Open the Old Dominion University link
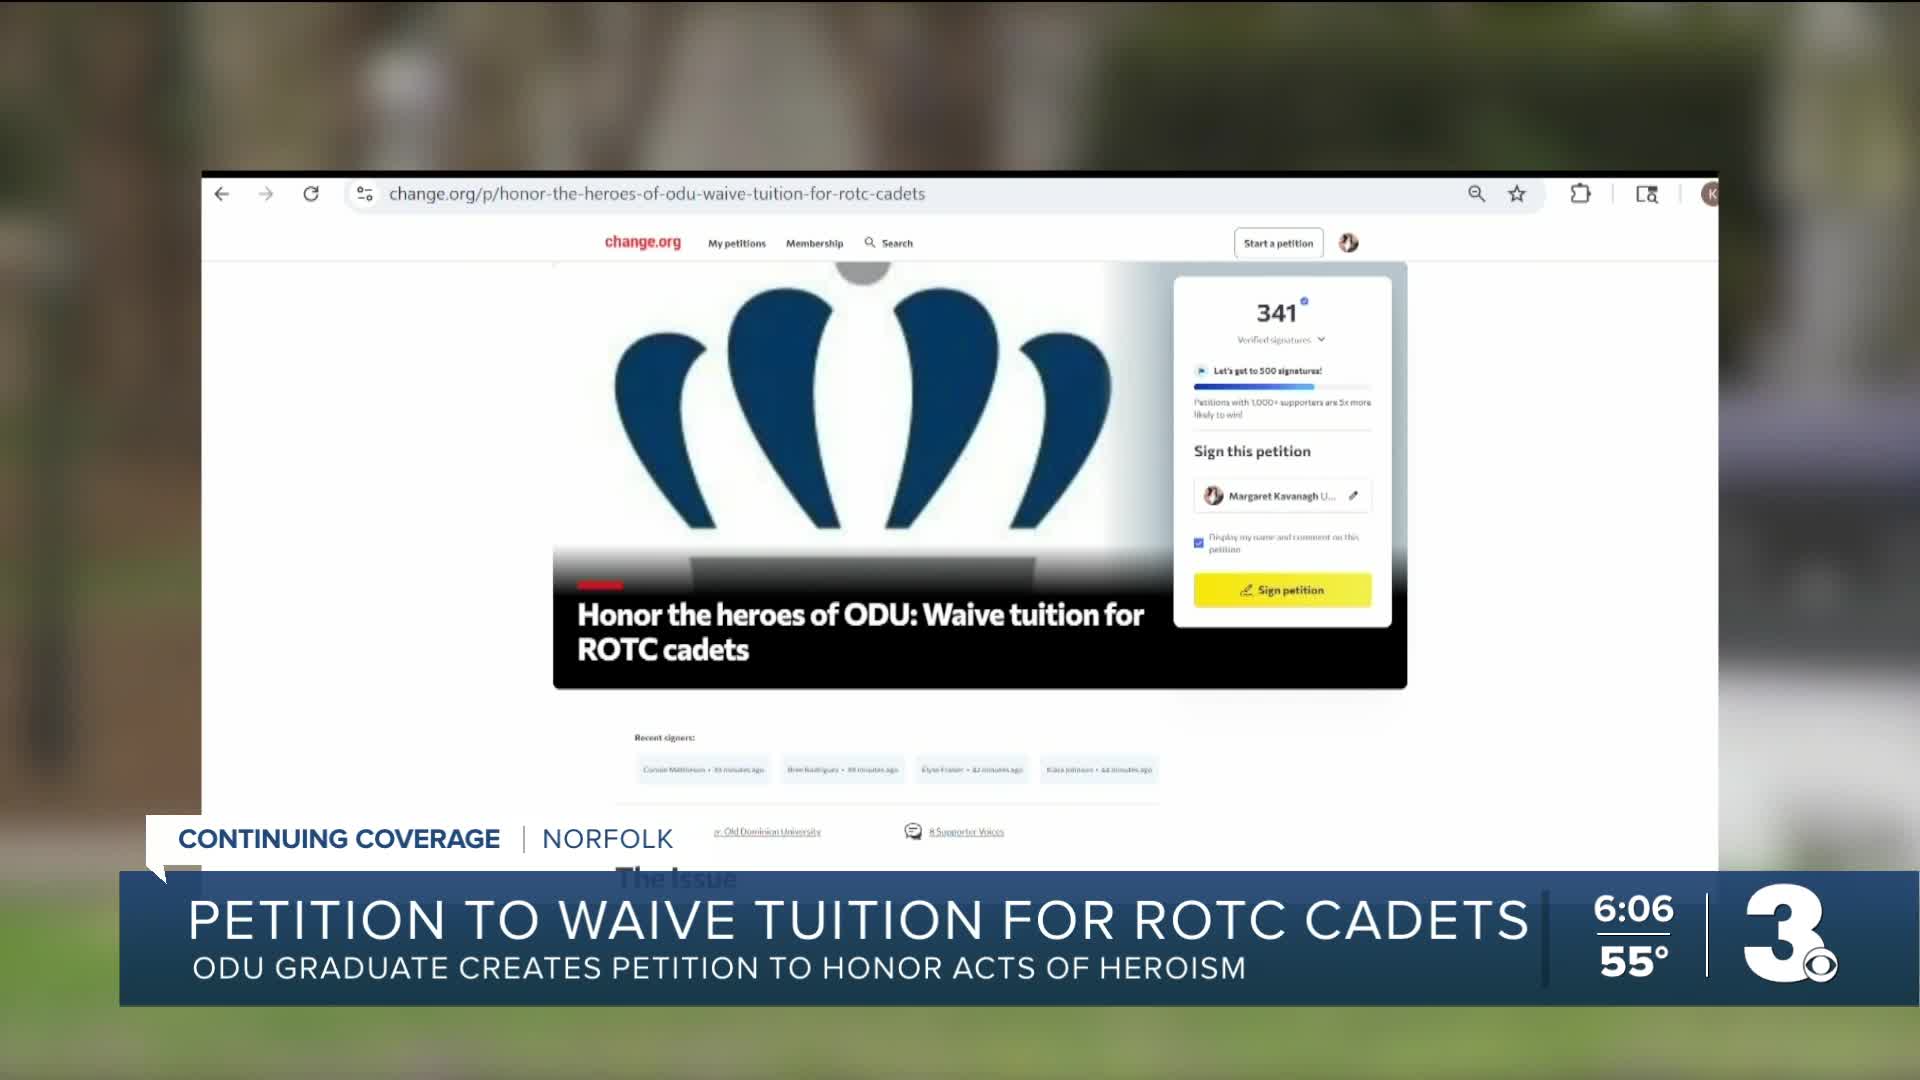Screen dimensions: 1920x1080 tap(770, 832)
